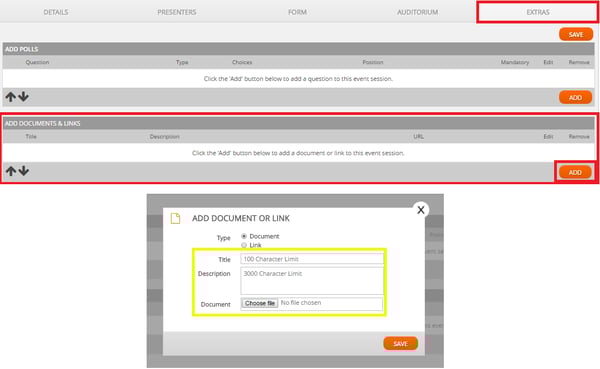Select the Link type radio button
This screenshot has width=600, height=369.
pyautogui.click(x=244, y=245)
